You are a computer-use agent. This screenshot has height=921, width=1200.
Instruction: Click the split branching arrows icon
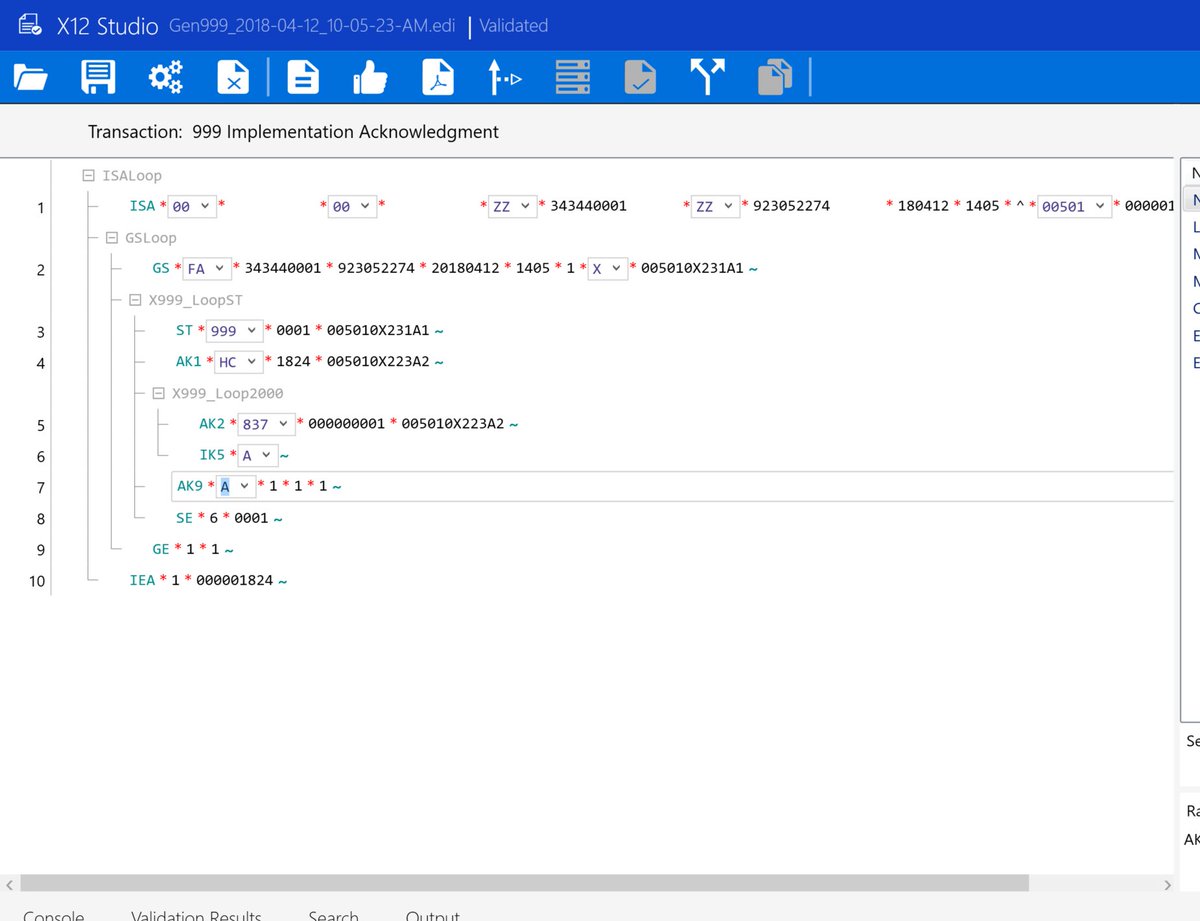click(708, 78)
